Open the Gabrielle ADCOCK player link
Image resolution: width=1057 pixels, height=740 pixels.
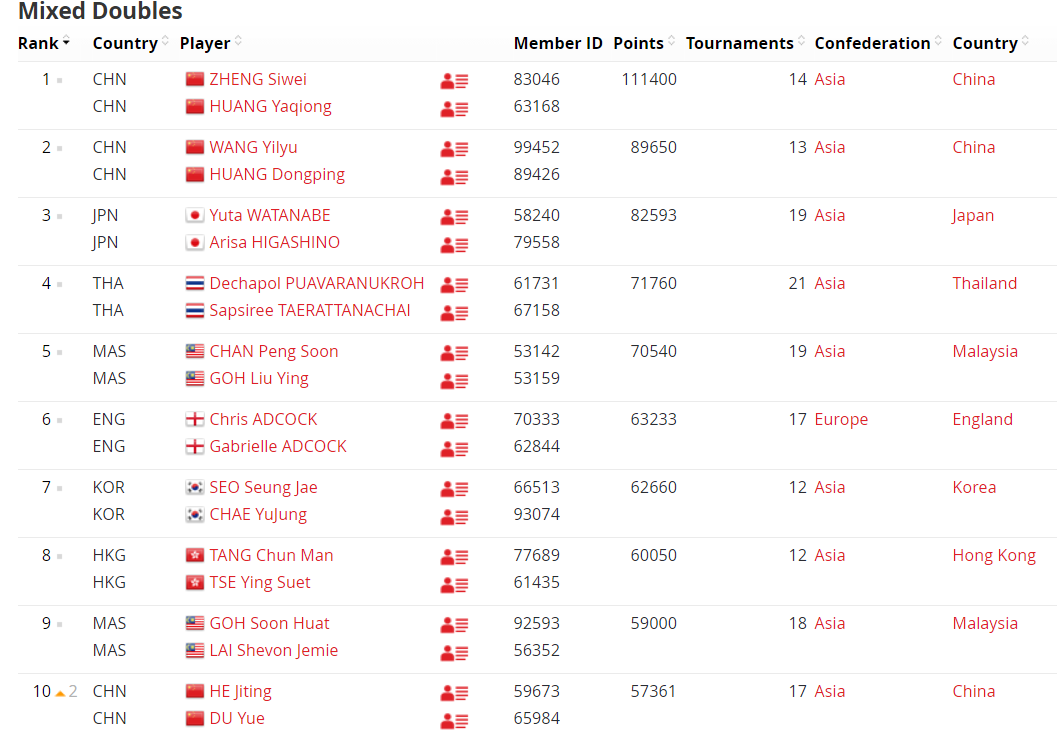(278, 446)
